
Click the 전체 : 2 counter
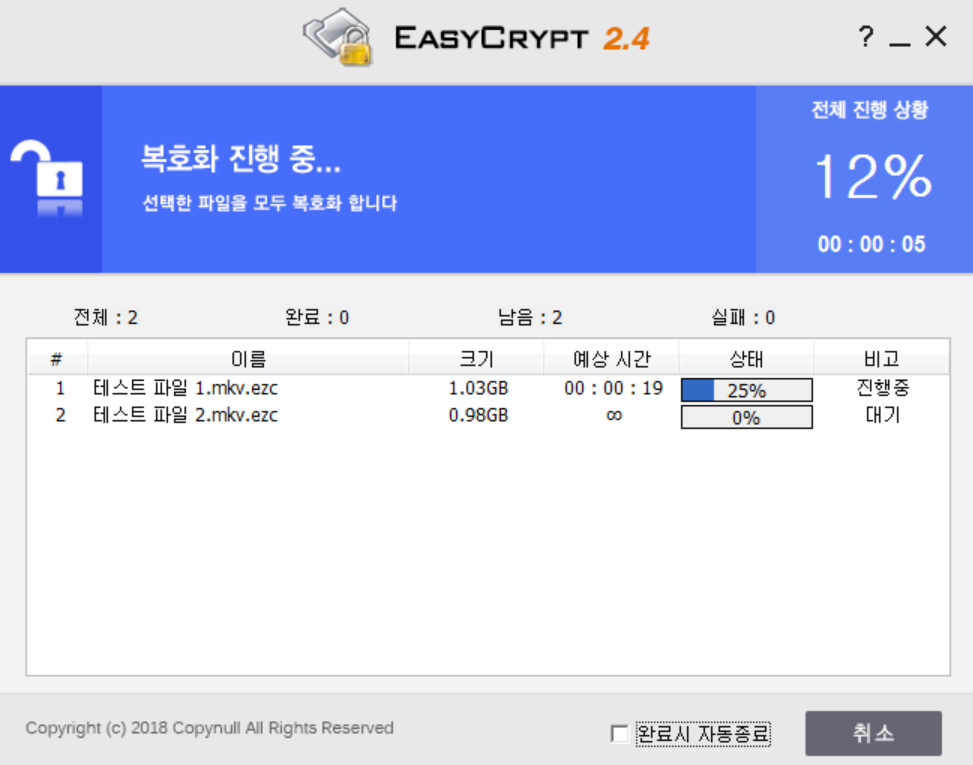105,318
